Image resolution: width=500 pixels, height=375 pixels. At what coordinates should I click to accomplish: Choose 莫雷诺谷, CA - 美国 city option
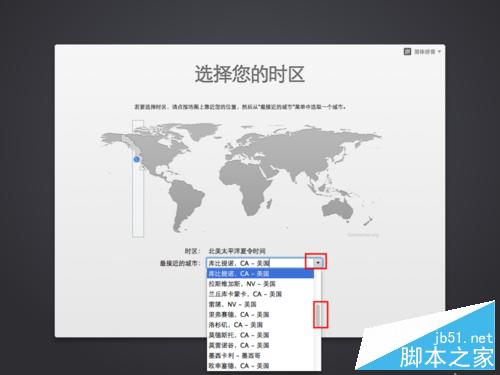tap(260, 345)
